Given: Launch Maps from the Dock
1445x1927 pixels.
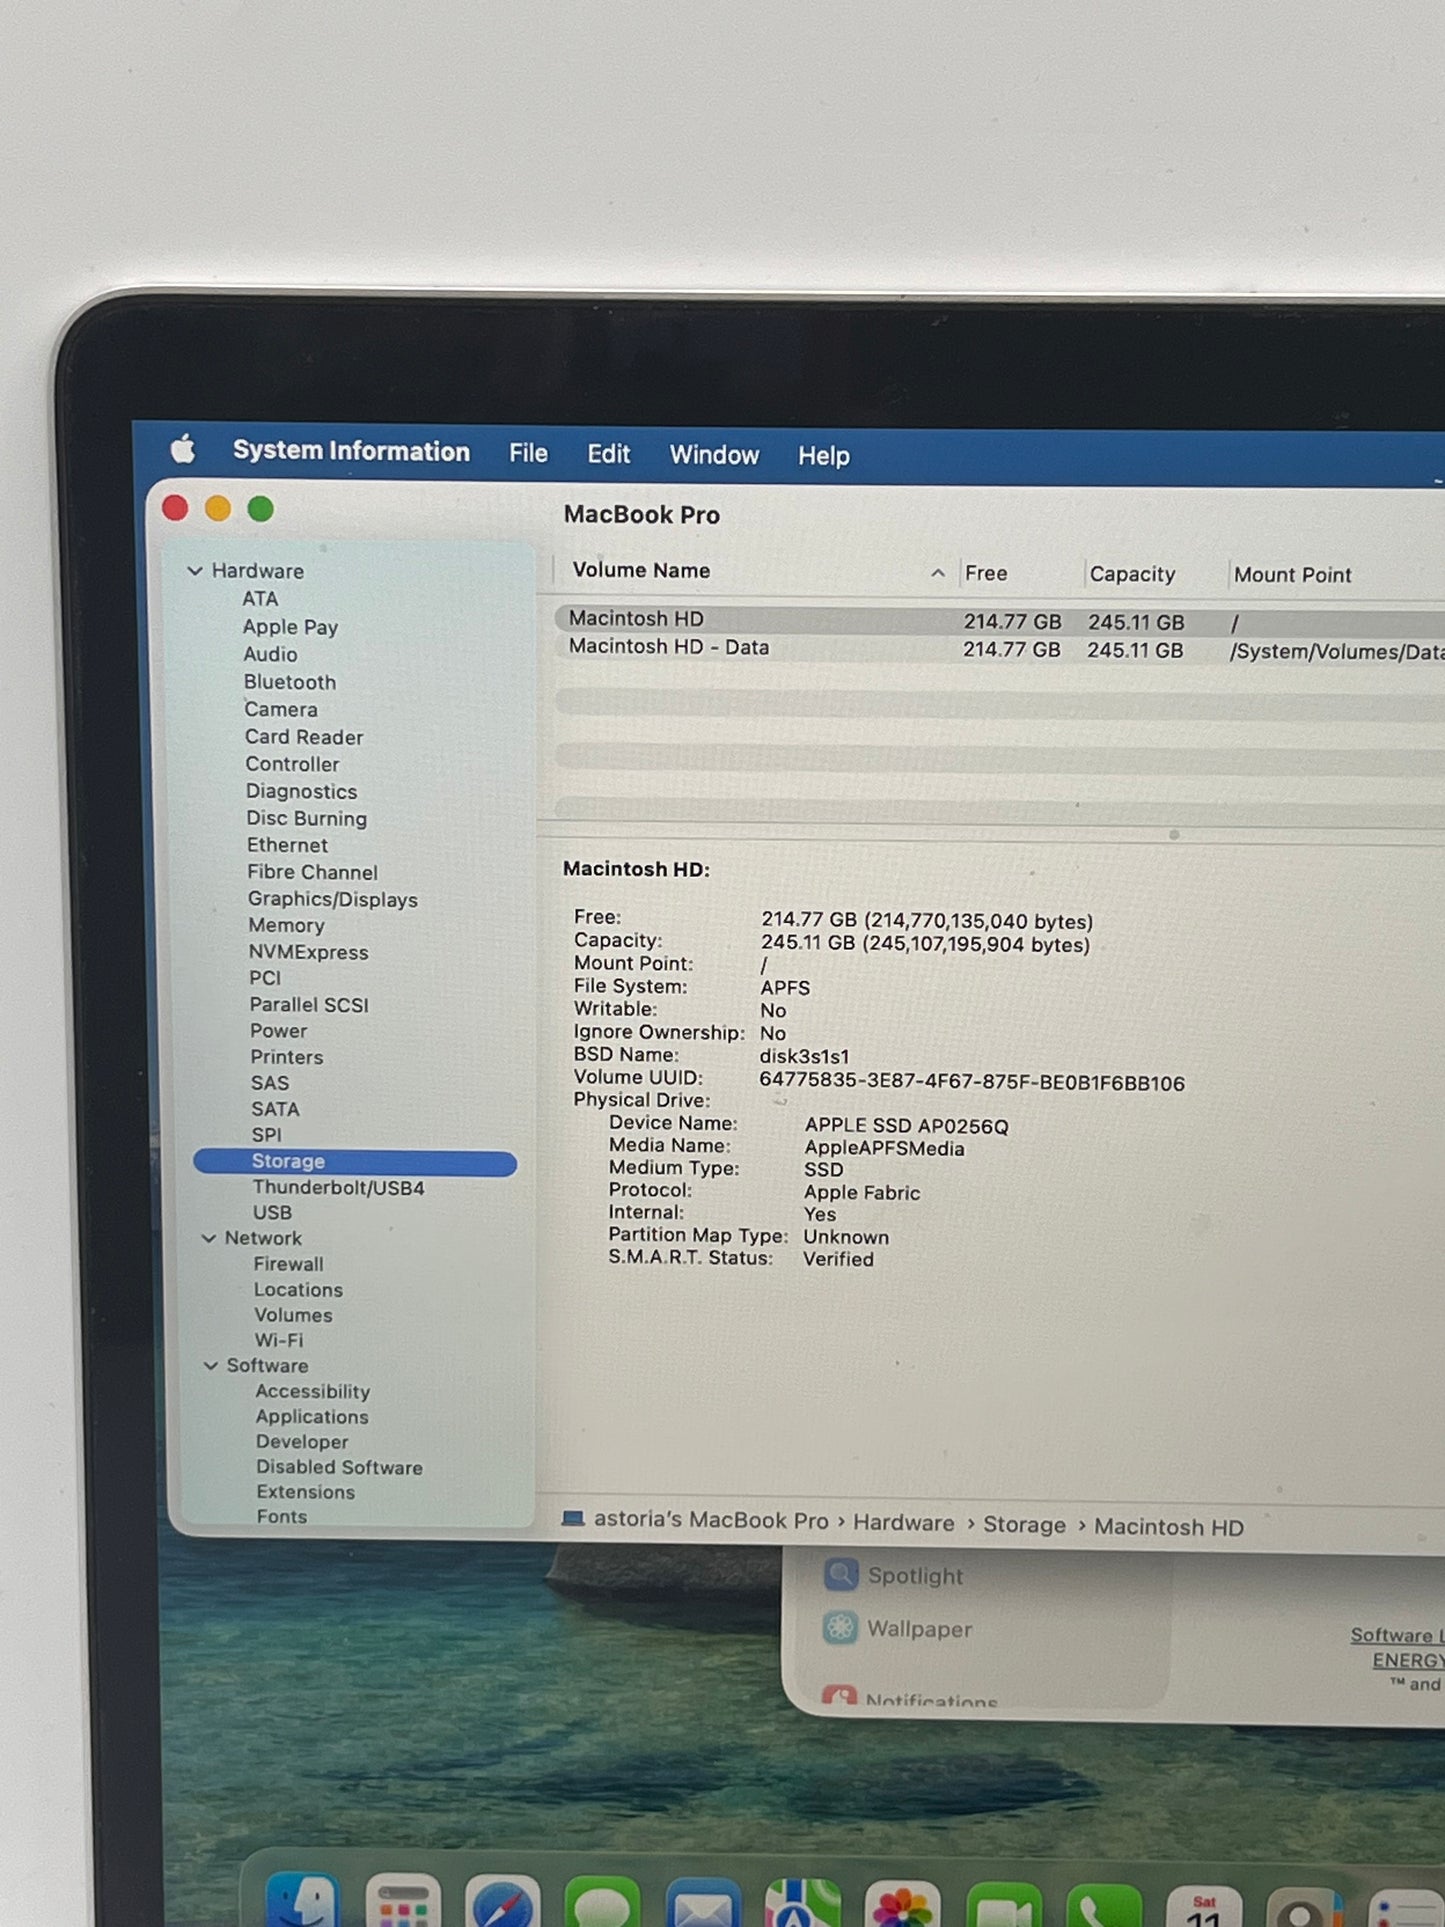Looking at the screenshot, I should [x=802, y=1904].
